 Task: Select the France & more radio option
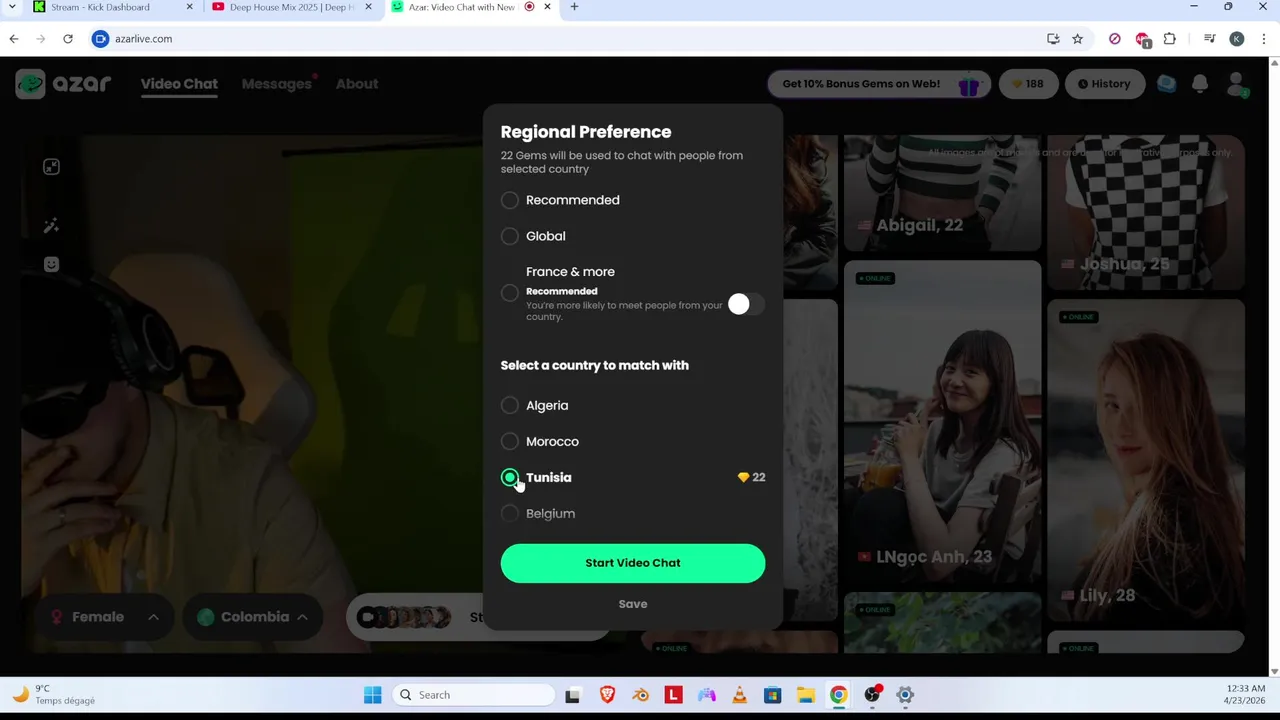[x=510, y=293]
